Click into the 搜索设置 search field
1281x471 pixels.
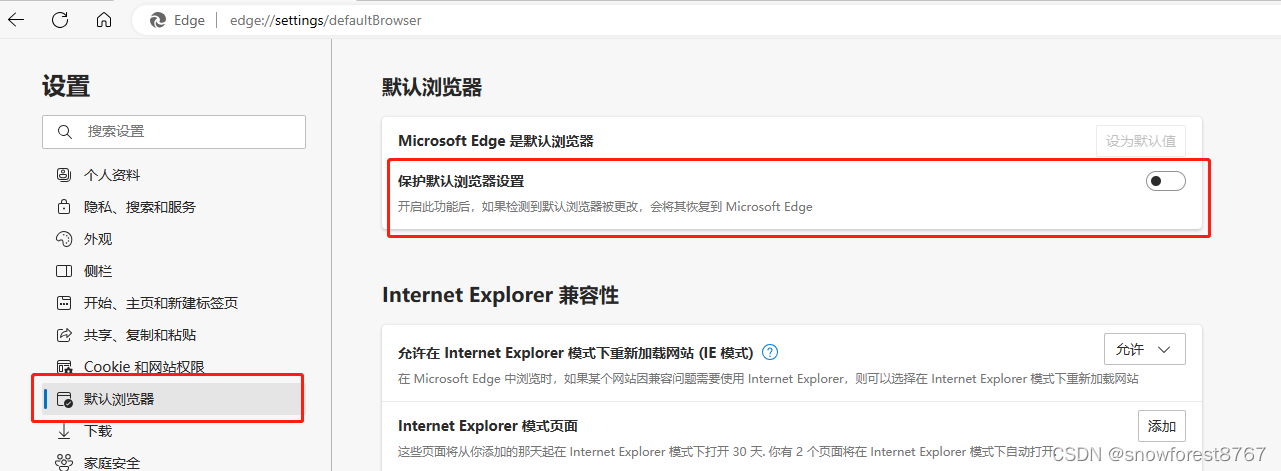pos(174,132)
